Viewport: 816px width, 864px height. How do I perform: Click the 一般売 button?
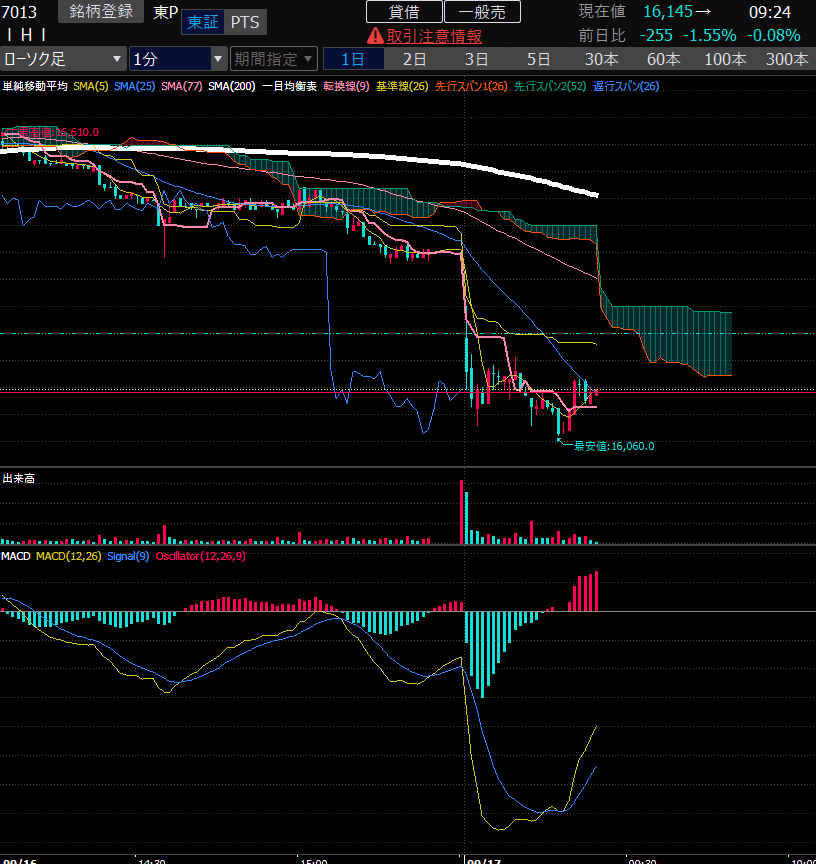pos(482,12)
